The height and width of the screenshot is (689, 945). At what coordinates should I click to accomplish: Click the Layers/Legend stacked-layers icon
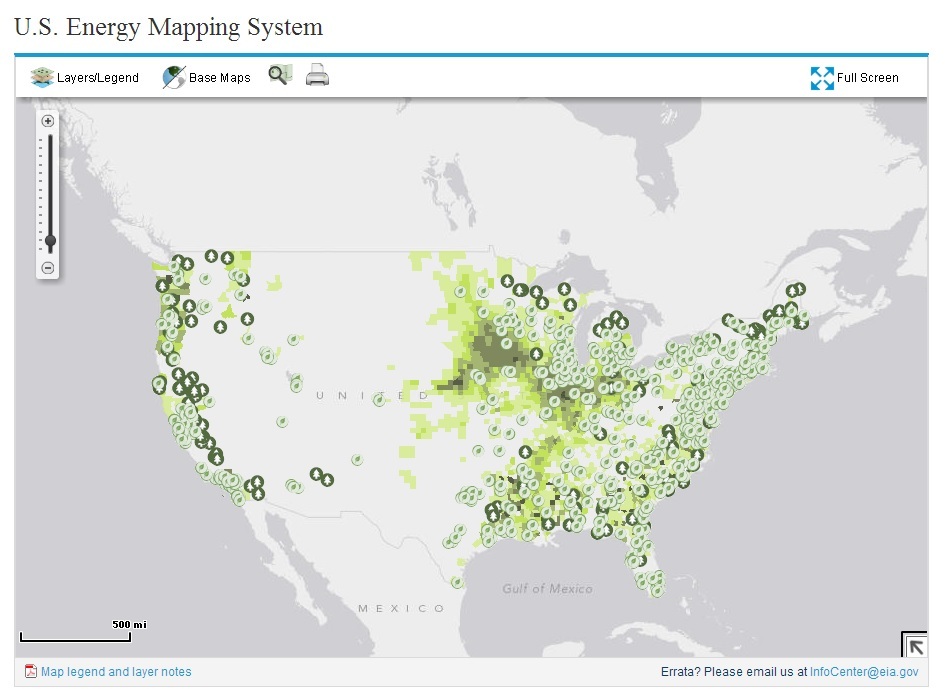pos(40,75)
